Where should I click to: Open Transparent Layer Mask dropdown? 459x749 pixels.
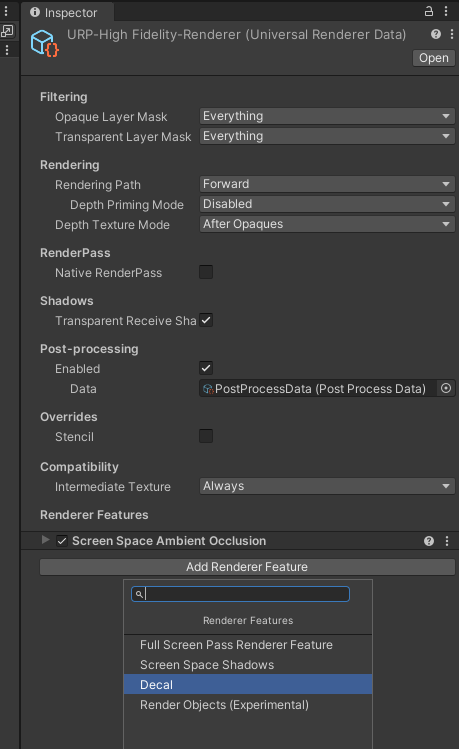tap(327, 136)
